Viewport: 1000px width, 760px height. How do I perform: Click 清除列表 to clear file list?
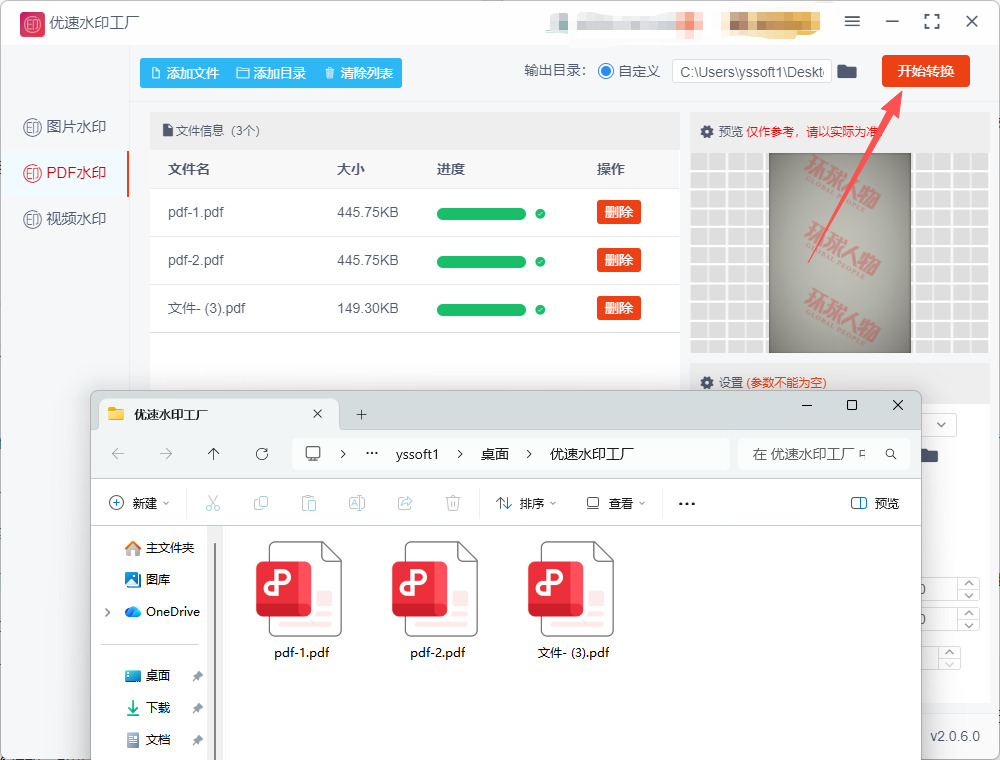coord(358,73)
